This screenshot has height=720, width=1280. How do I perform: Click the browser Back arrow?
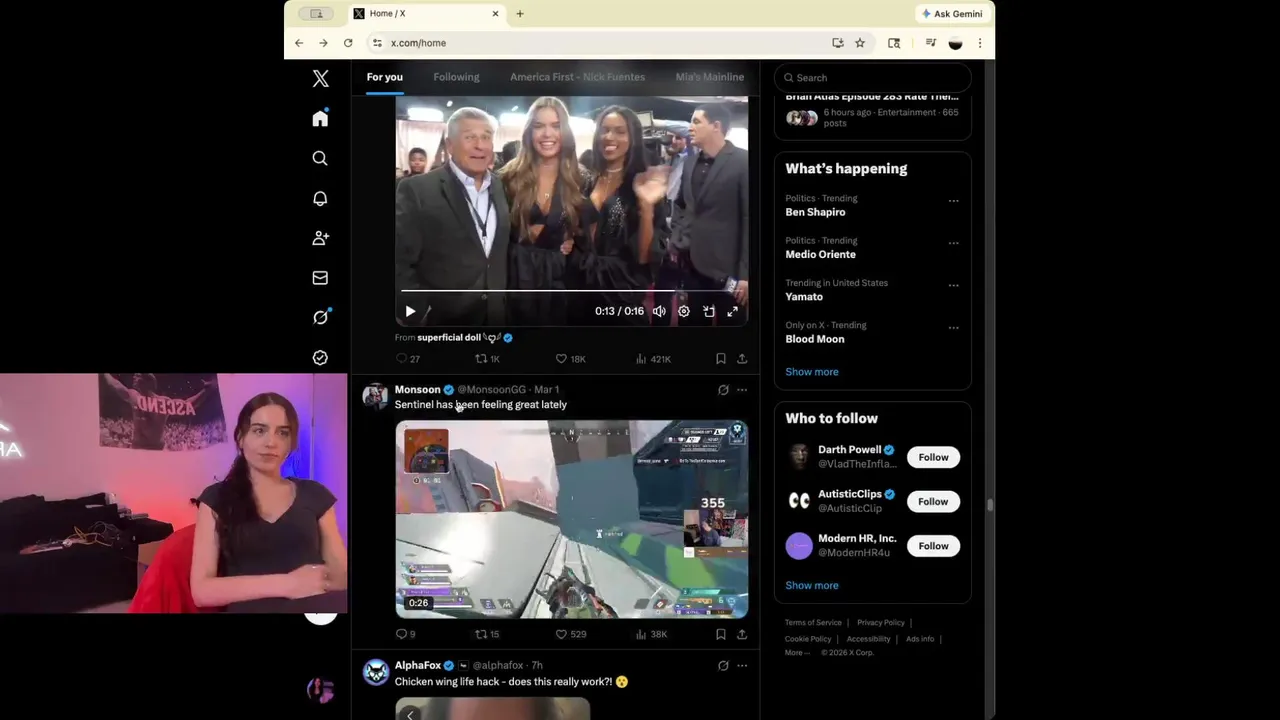299,43
